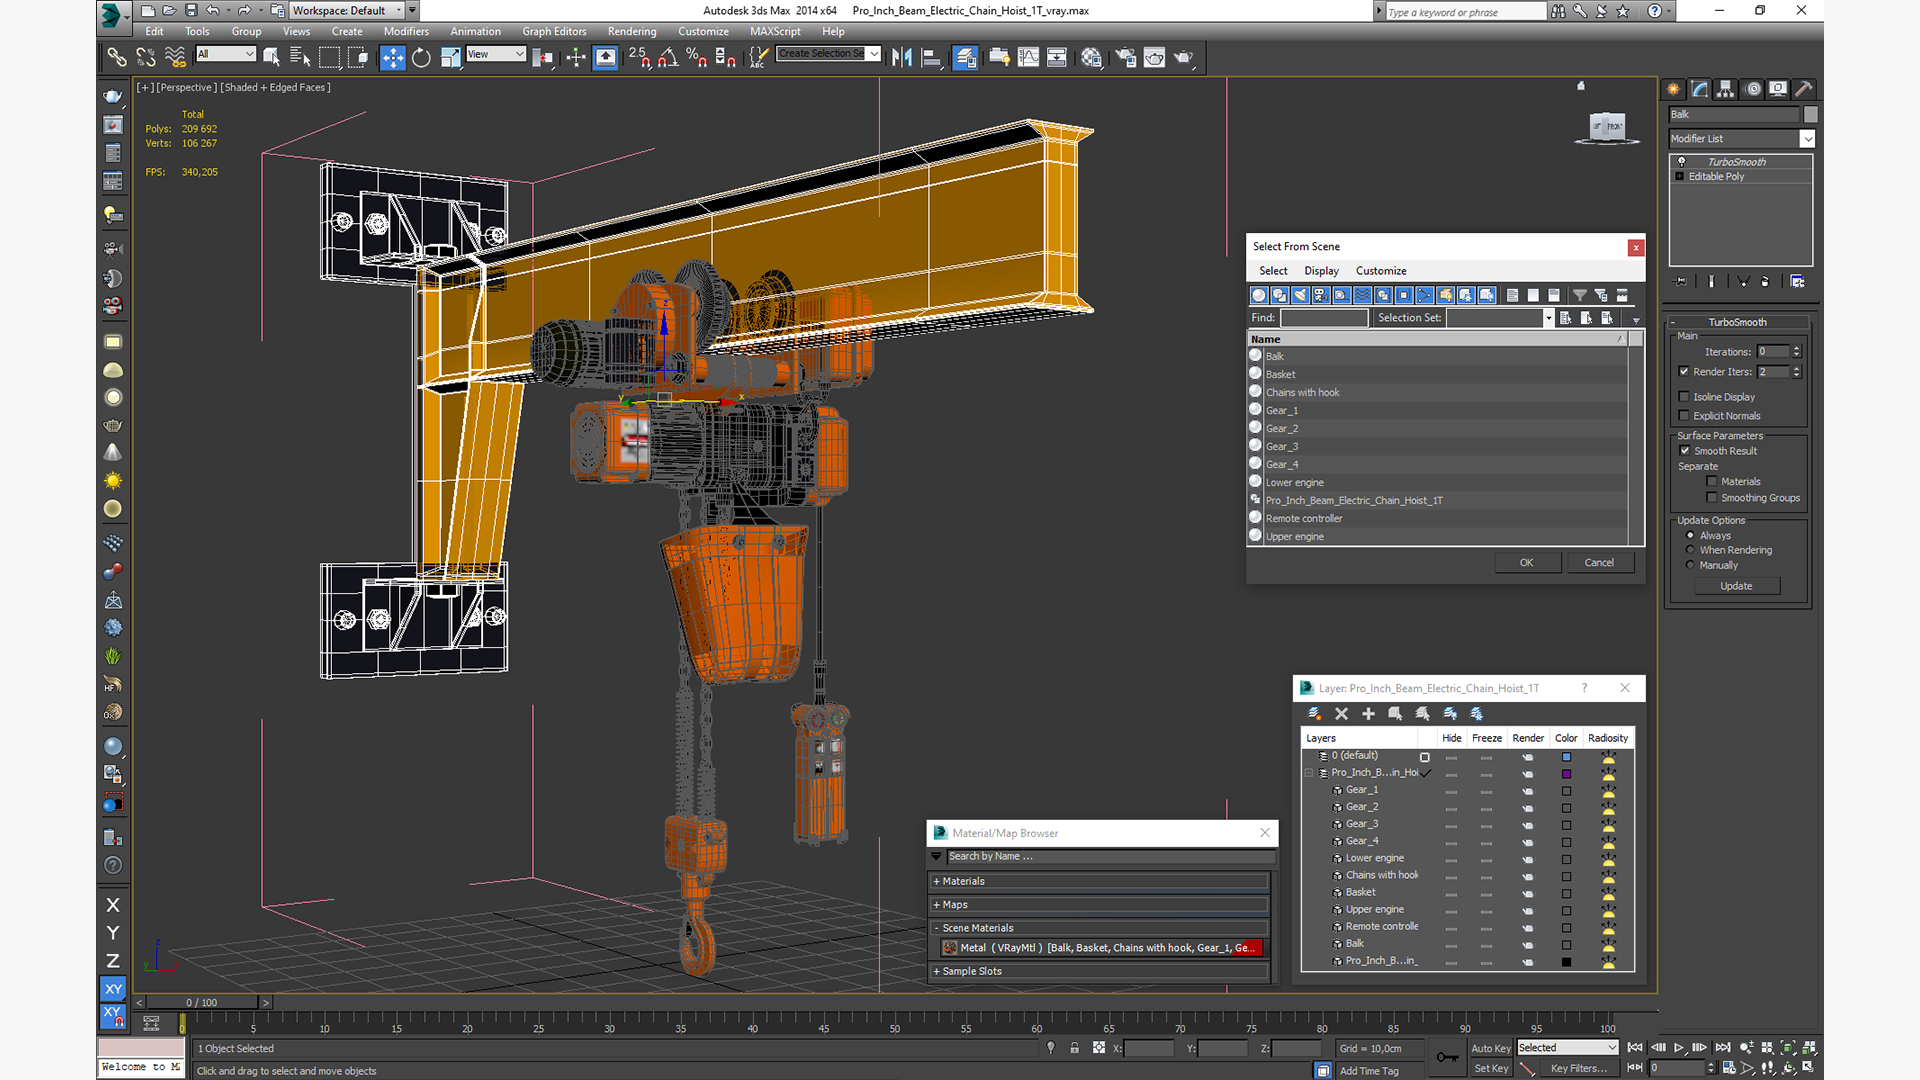The height and width of the screenshot is (1080, 1920).
Task: Expand Sample Slots in Material Browser
Action: coord(1100,972)
